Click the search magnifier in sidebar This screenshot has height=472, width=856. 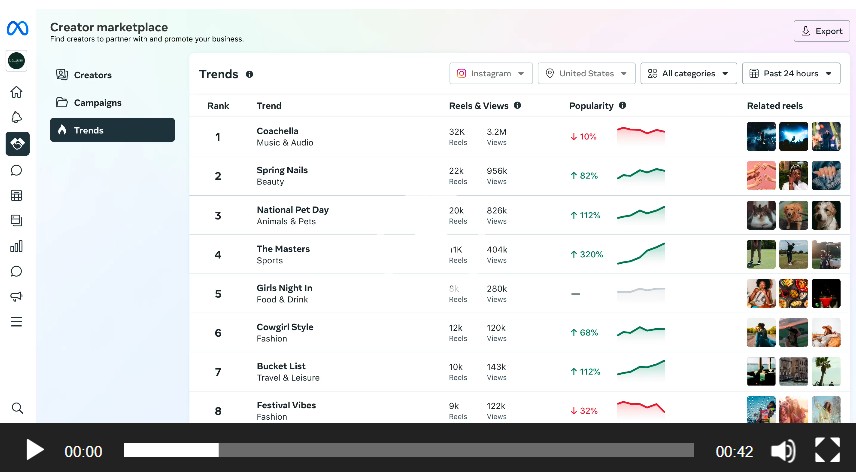coord(17,408)
